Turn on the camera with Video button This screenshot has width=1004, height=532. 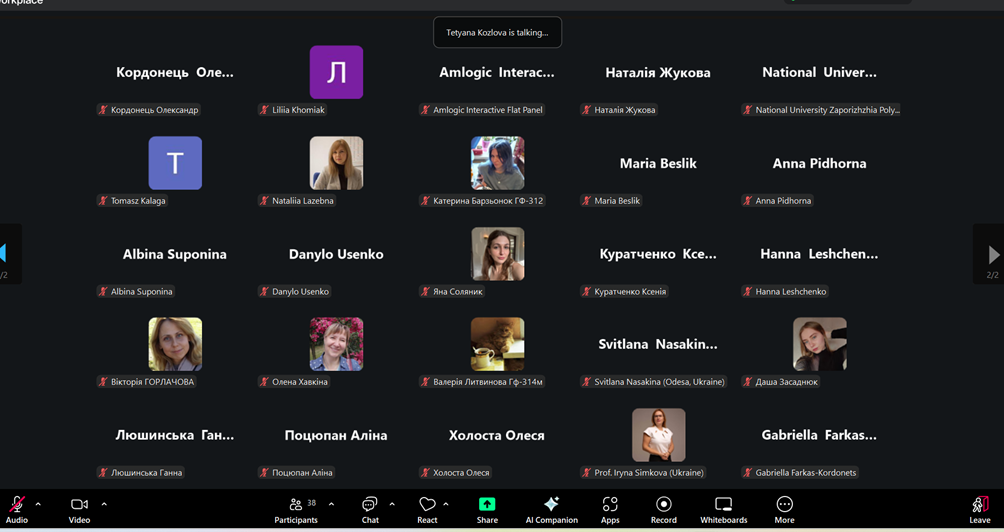pos(79,508)
